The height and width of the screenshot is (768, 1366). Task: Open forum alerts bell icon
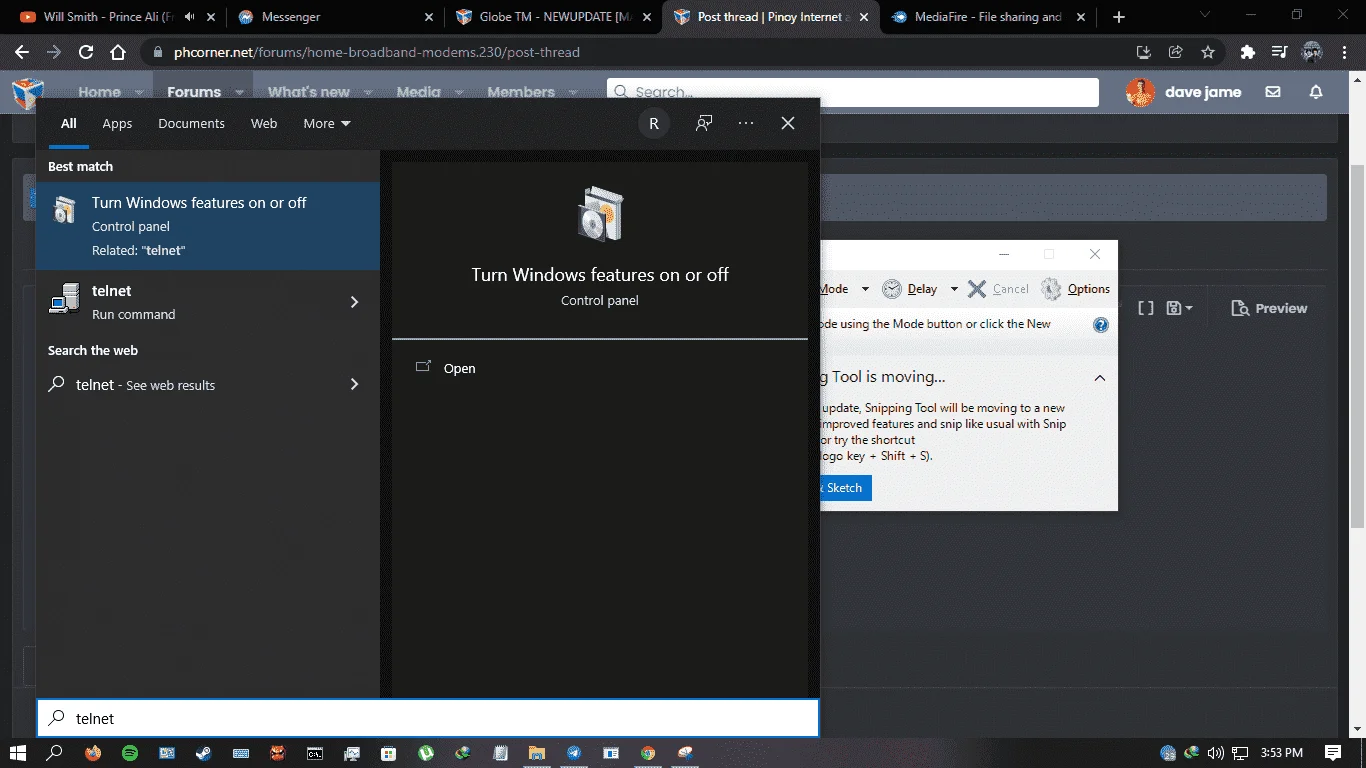click(x=1316, y=92)
